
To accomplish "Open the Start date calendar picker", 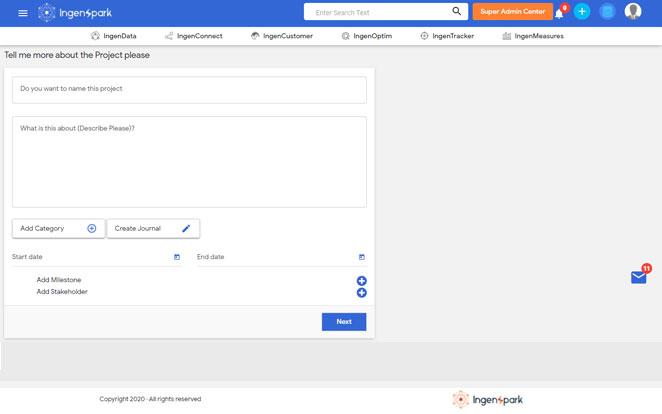I will (177, 257).
